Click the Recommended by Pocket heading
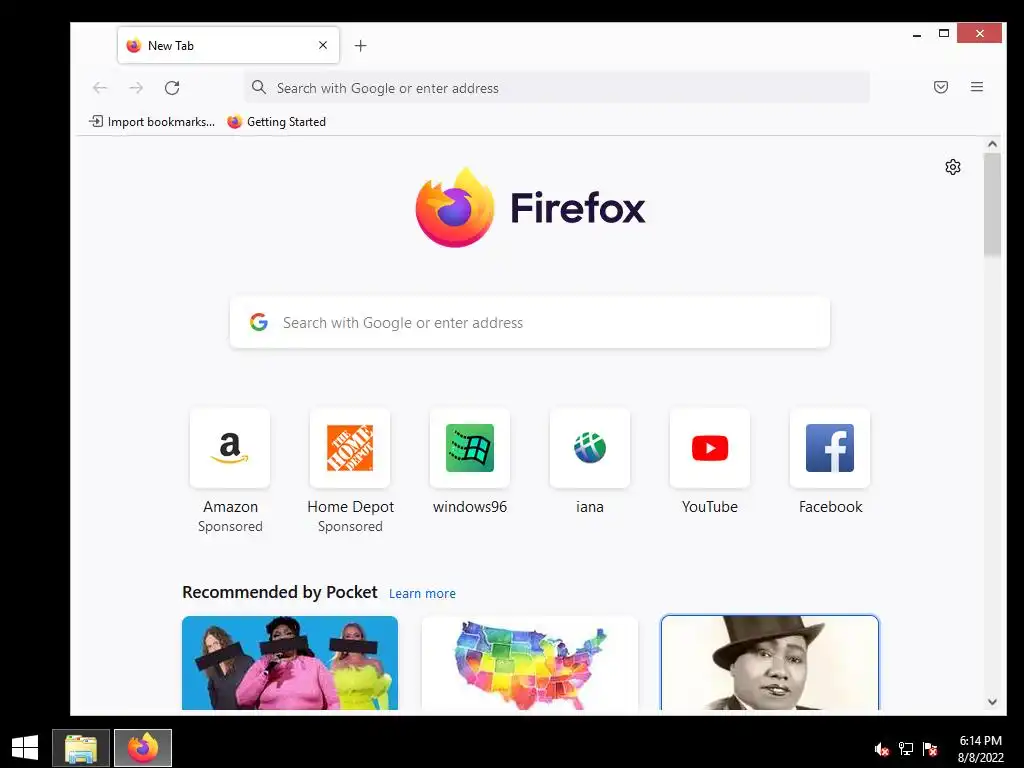Screen dimensions: 1024x768 click(280, 592)
